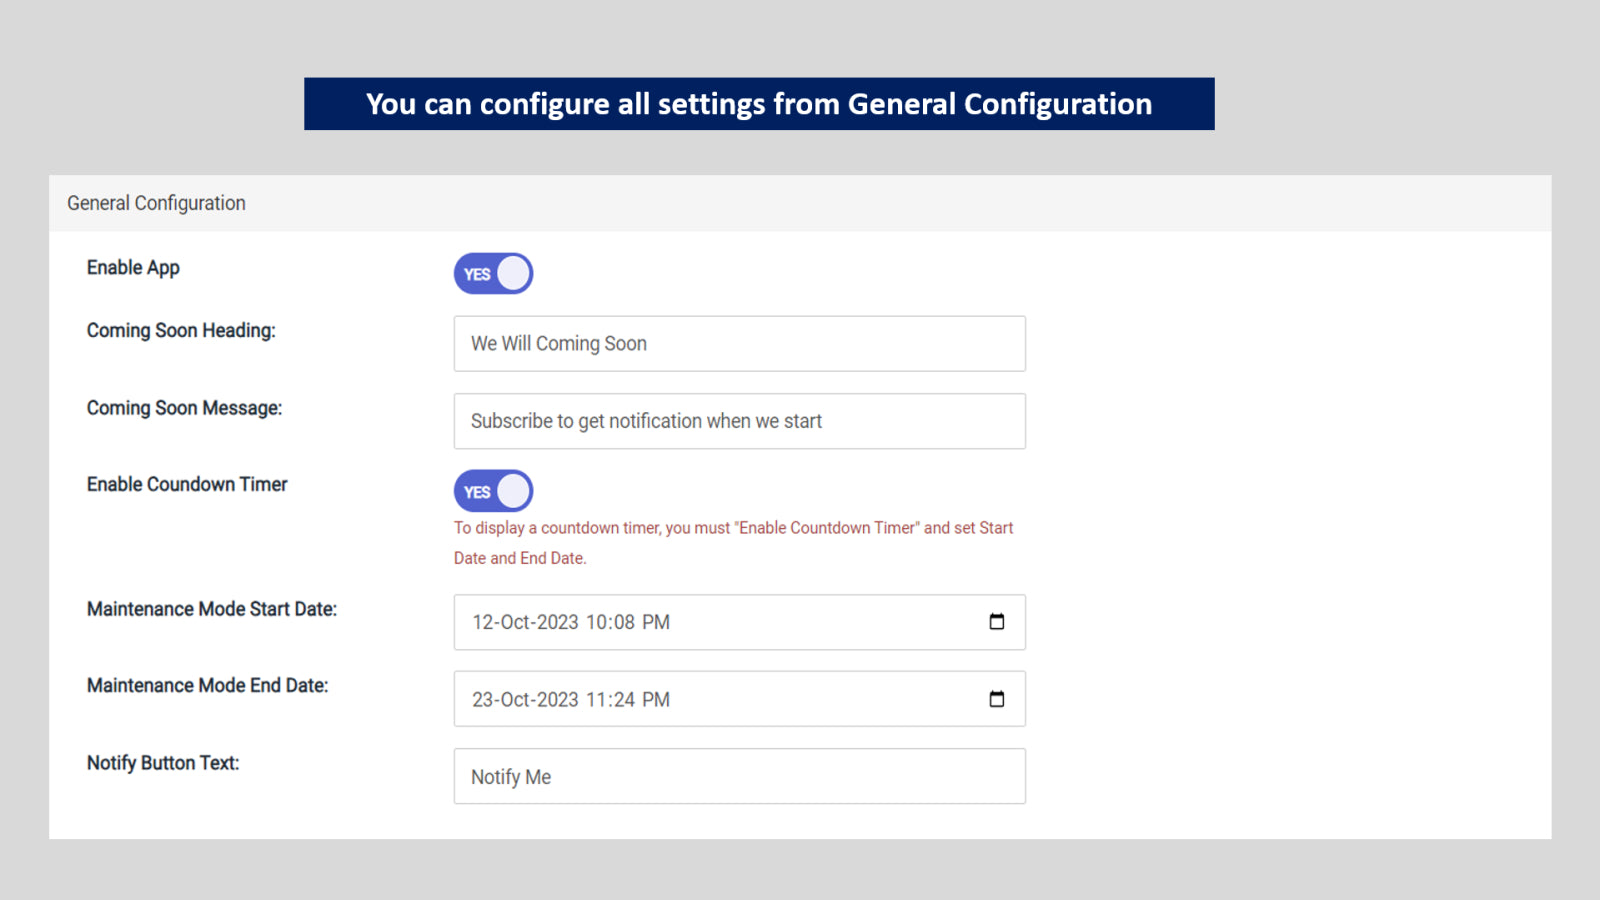Toggle the Enable App switch
The width and height of the screenshot is (1600, 900).
pos(494,274)
